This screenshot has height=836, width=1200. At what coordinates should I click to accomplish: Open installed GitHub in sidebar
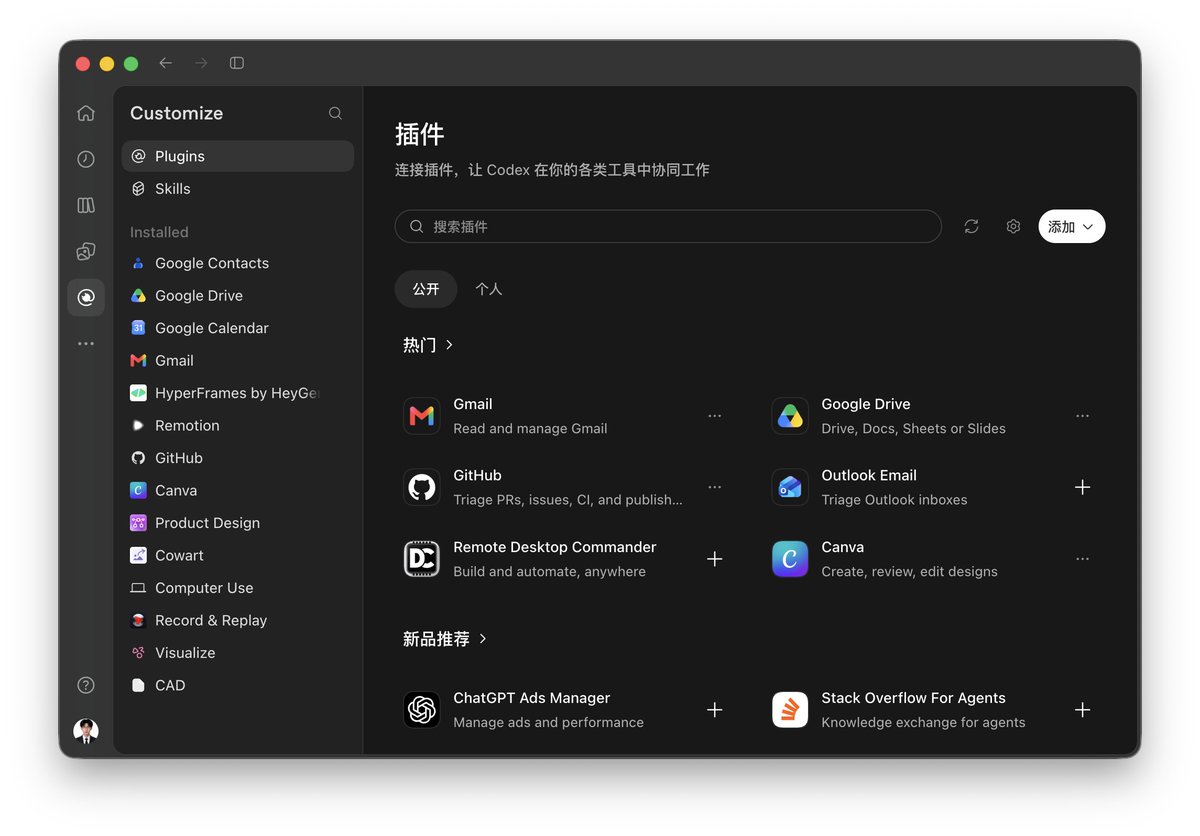point(238,458)
